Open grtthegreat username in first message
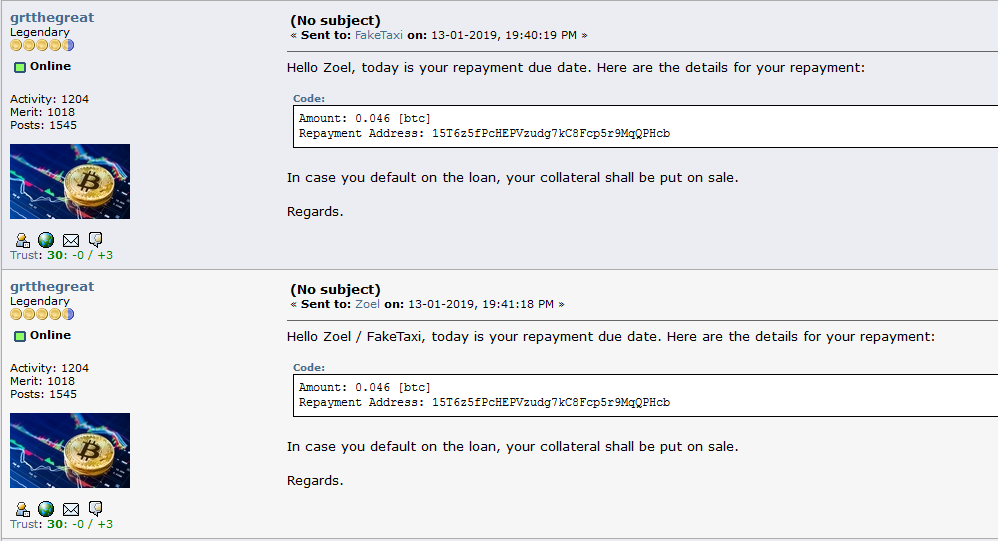Image resolution: width=998 pixels, height=541 pixels. (x=52, y=18)
